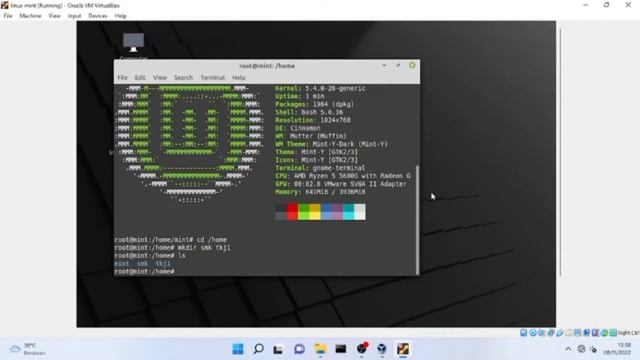The width and height of the screenshot is (640, 360).
Task: Open File Explorer from the taskbar
Action: click(x=320, y=349)
